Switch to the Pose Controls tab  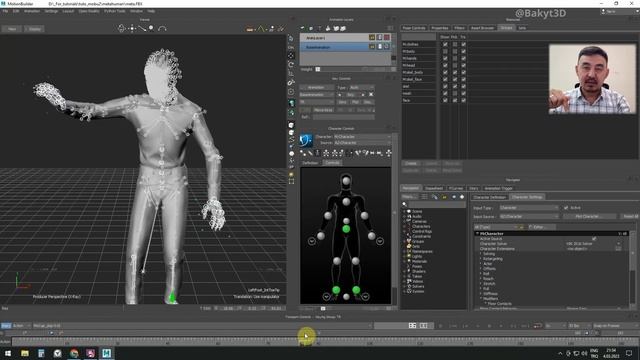coord(413,28)
